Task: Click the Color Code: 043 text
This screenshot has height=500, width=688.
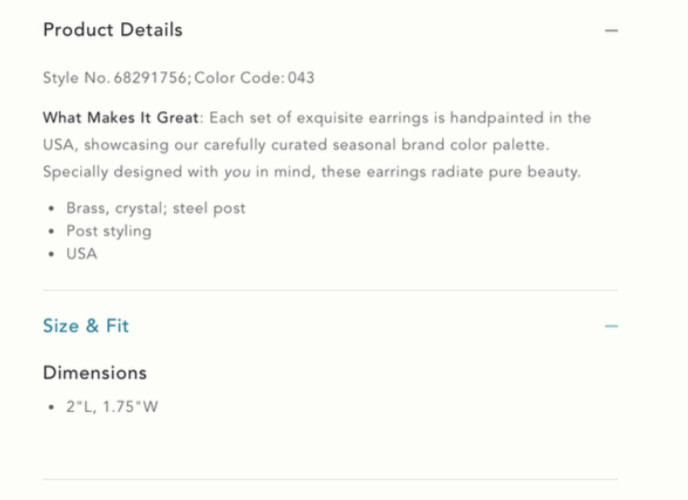Action: click(x=254, y=78)
